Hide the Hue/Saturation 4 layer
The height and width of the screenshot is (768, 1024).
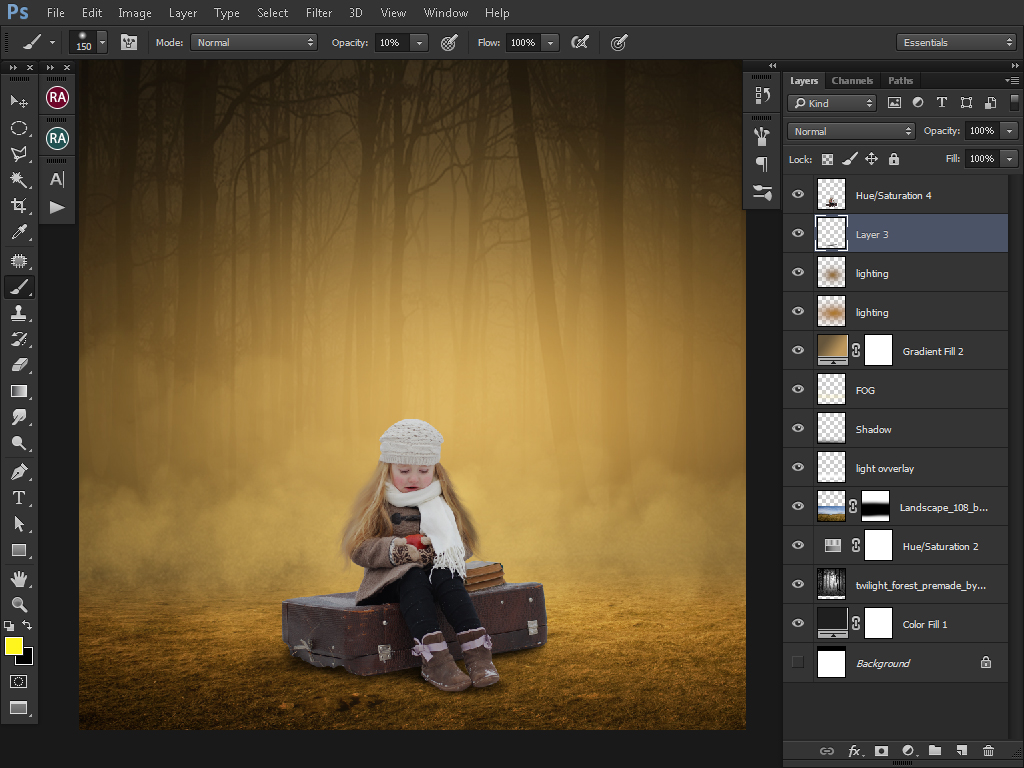tap(797, 195)
